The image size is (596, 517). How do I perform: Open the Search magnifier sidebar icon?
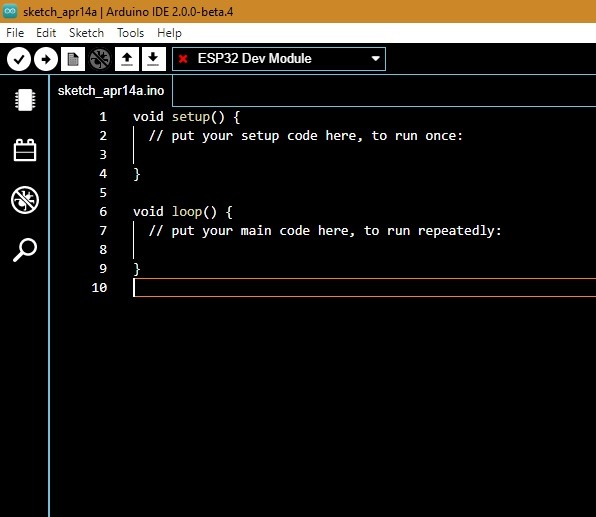click(x=25, y=250)
